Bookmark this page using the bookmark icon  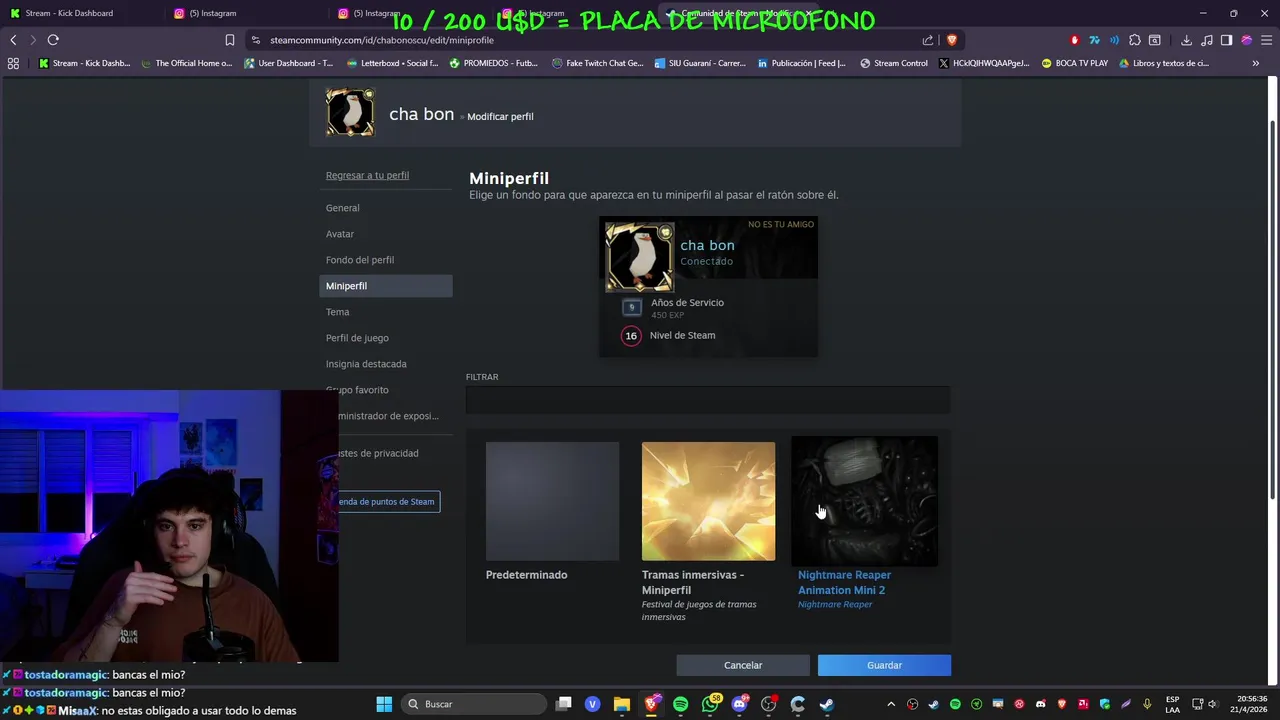tap(230, 40)
